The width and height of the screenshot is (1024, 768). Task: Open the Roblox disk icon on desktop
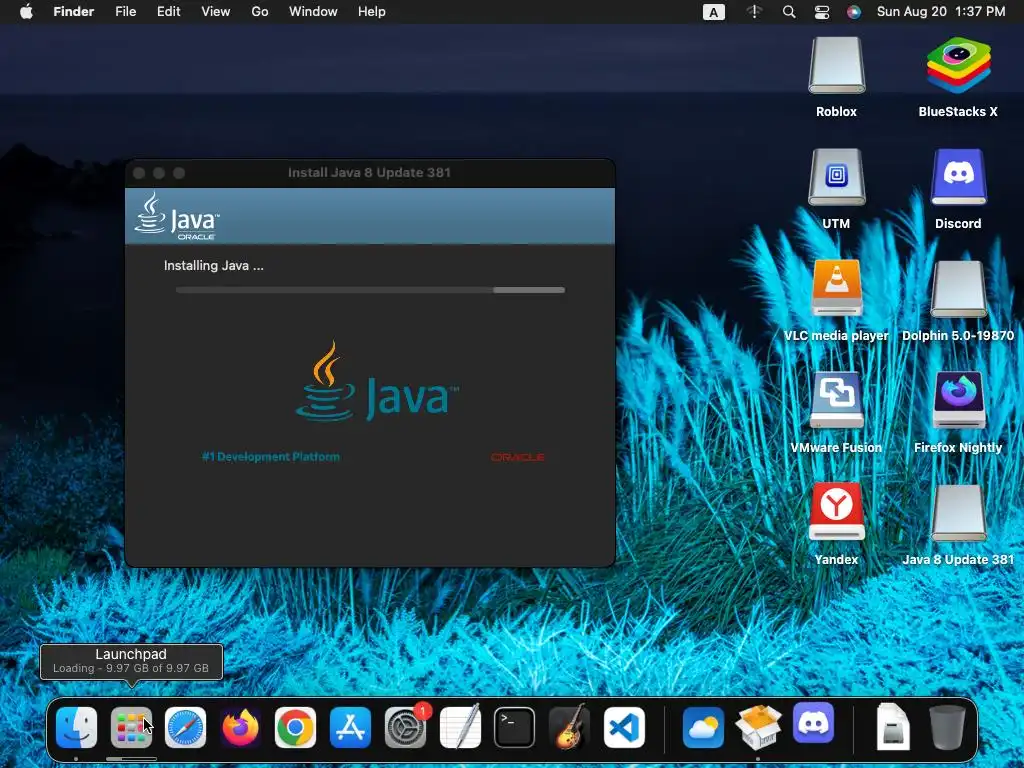click(836, 67)
